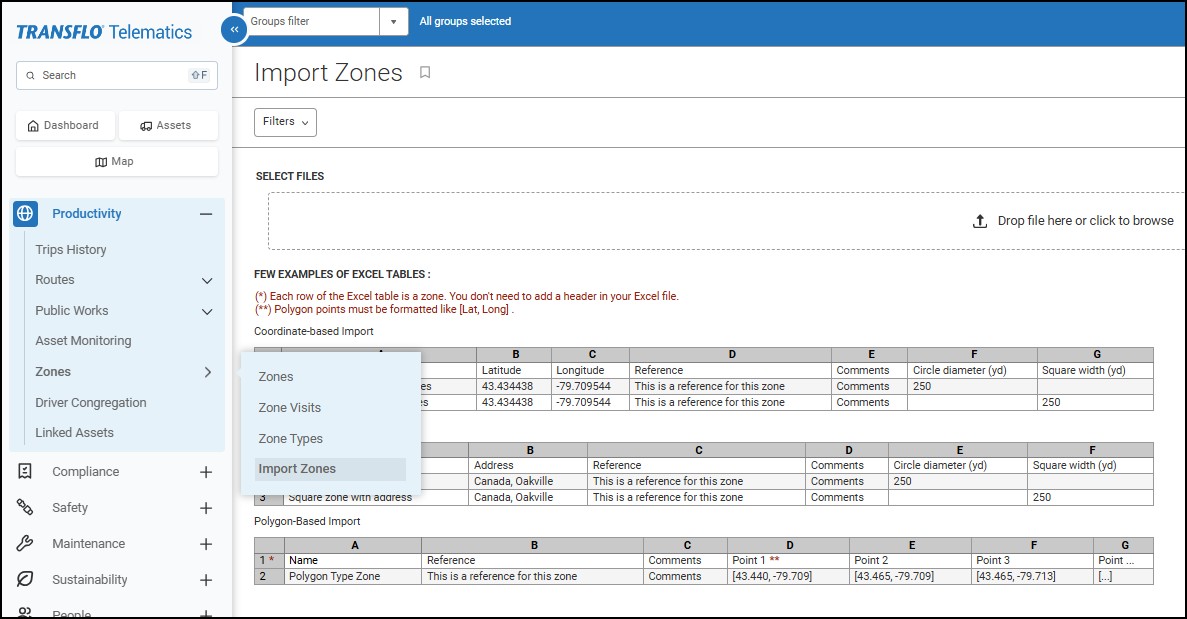The image size is (1187, 619).
Task: Open the Filters dropdown
Action: click(285, 122)
